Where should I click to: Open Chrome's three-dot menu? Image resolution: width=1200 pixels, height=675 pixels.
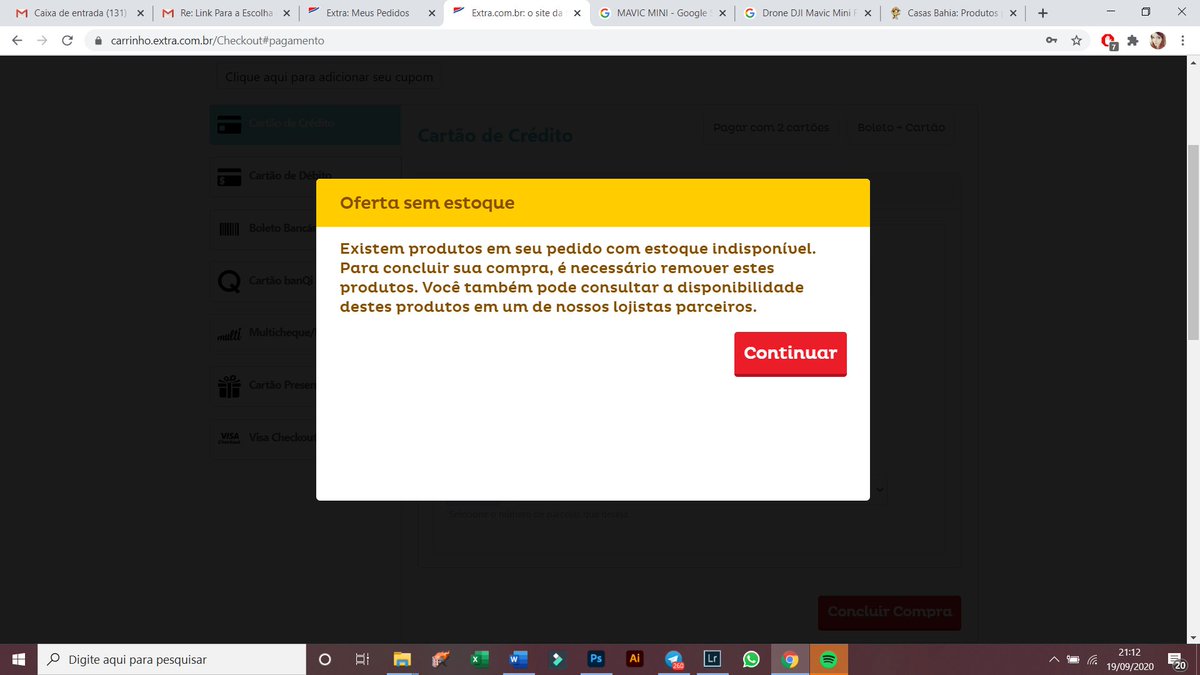click(1183, 41)
